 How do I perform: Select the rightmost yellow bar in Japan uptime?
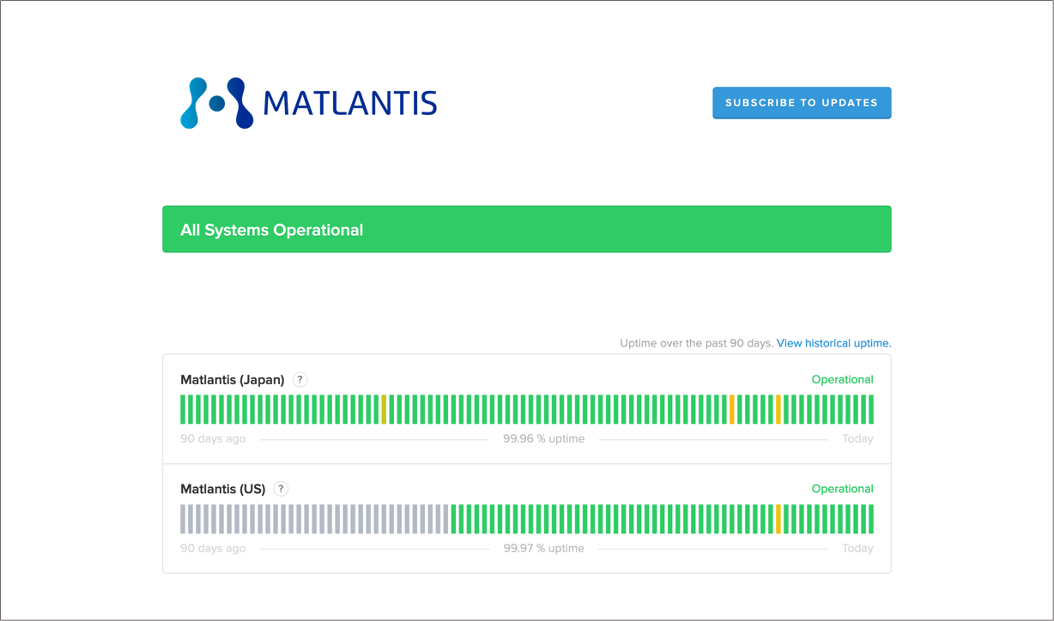tap(778, 409)
